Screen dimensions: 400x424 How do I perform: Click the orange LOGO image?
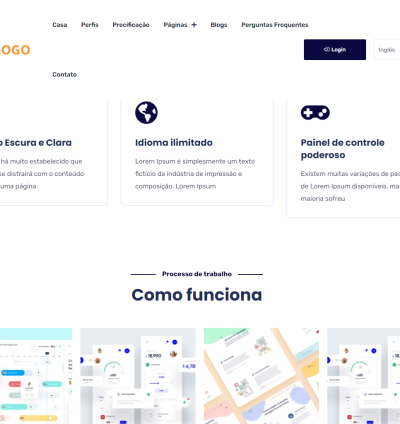pyautogui.click(x=15, y=50)
